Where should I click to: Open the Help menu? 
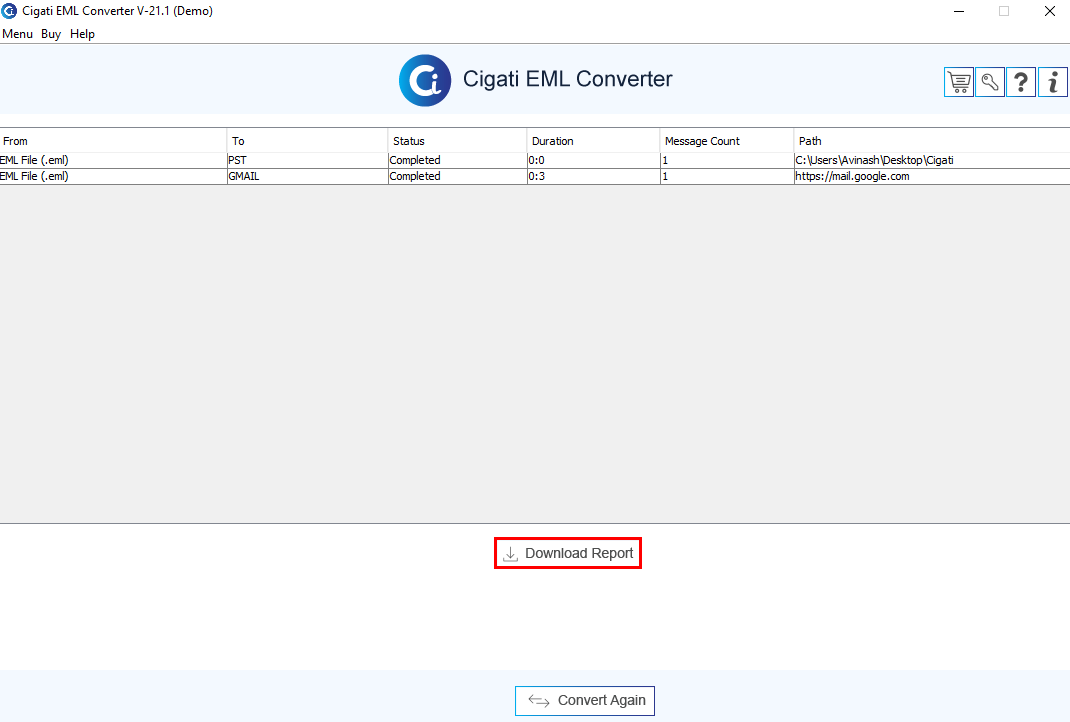(82, 34)
